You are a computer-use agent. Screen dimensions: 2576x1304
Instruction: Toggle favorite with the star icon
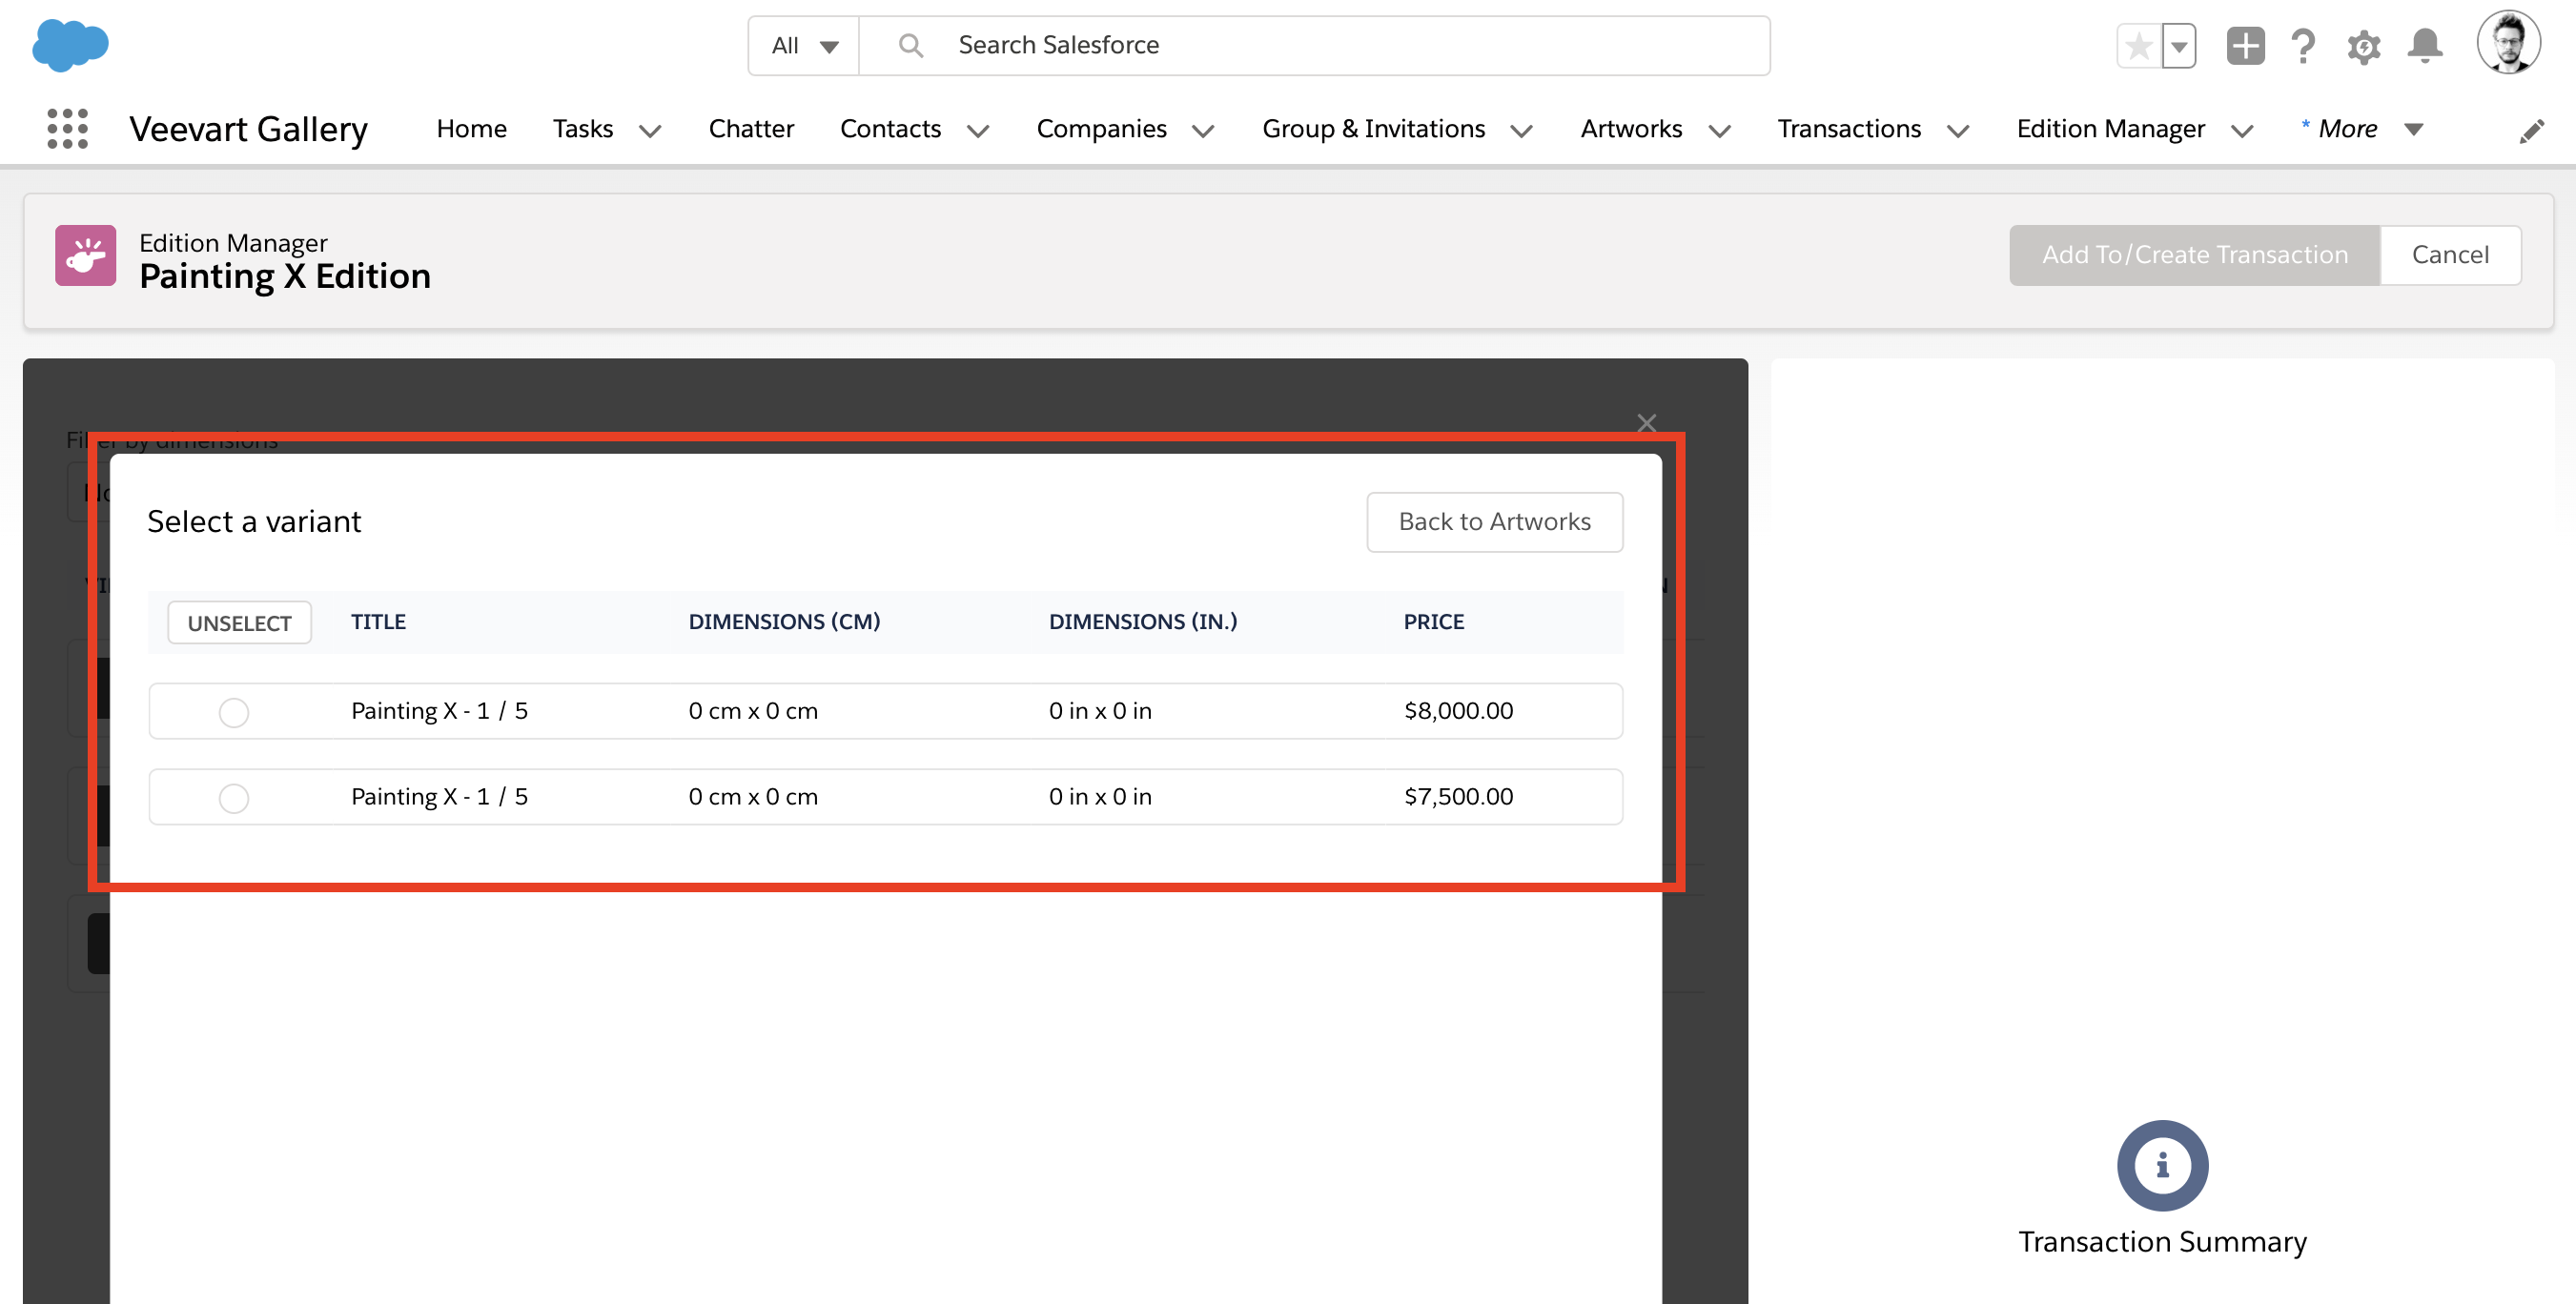click(2138, 45)
